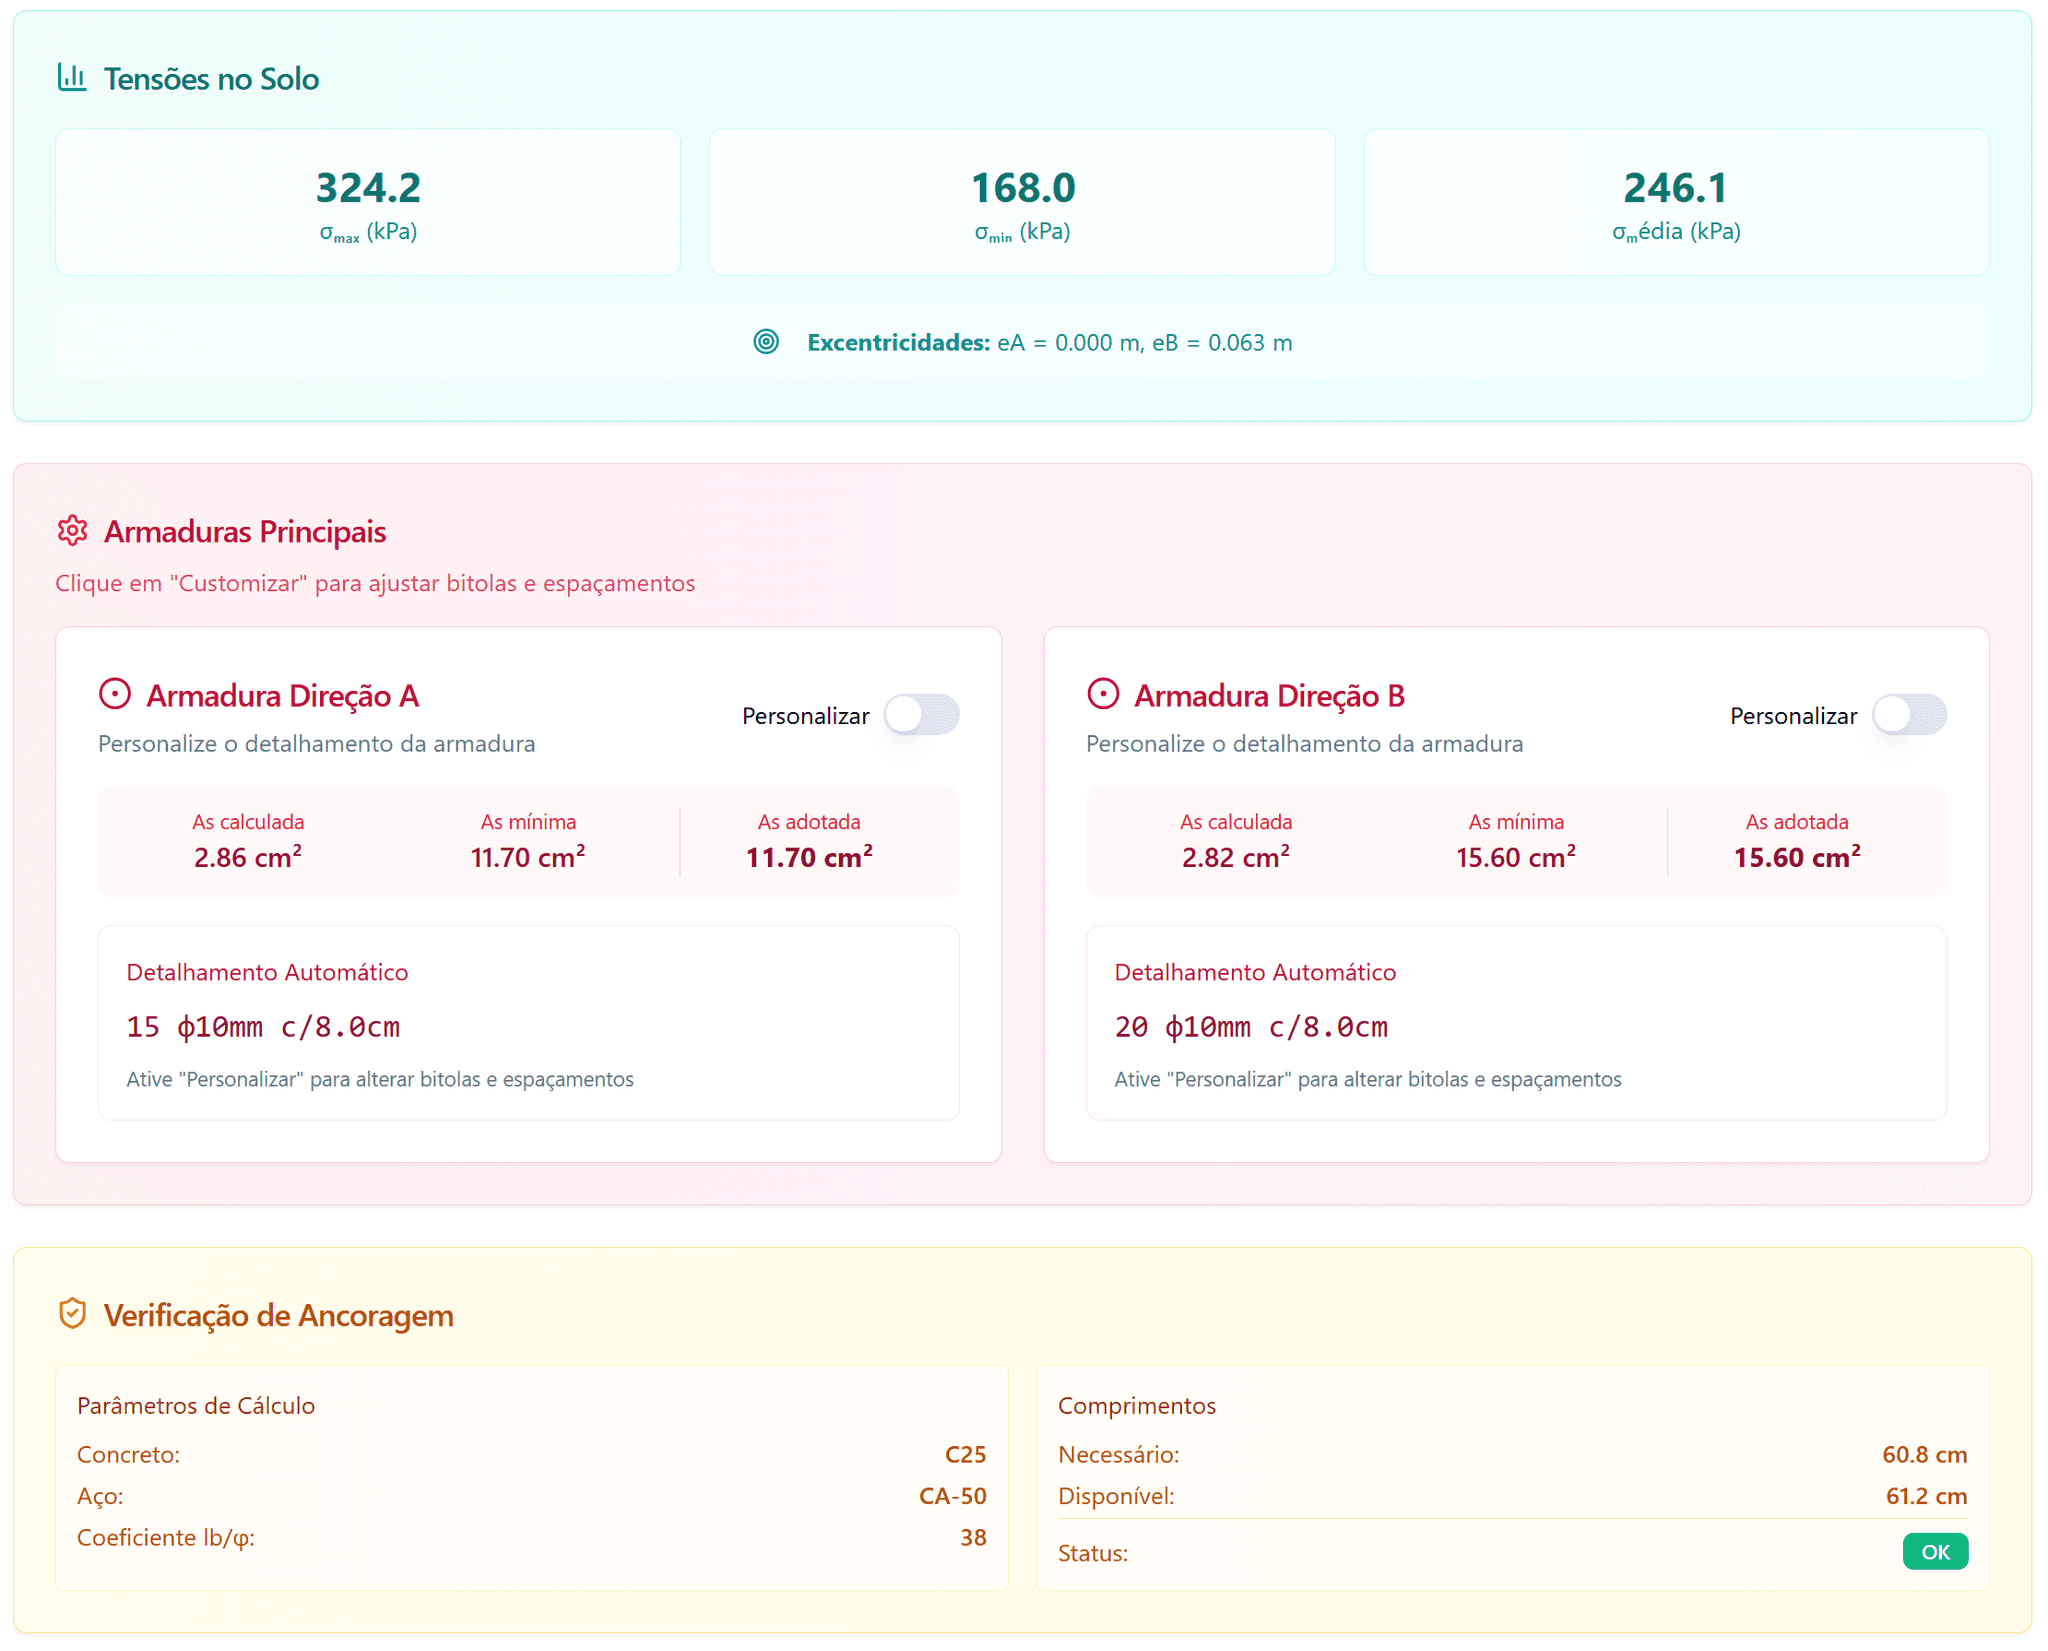
Task: Click the bar chart icon beside Tensões no Solo
Action: point(72,77)
